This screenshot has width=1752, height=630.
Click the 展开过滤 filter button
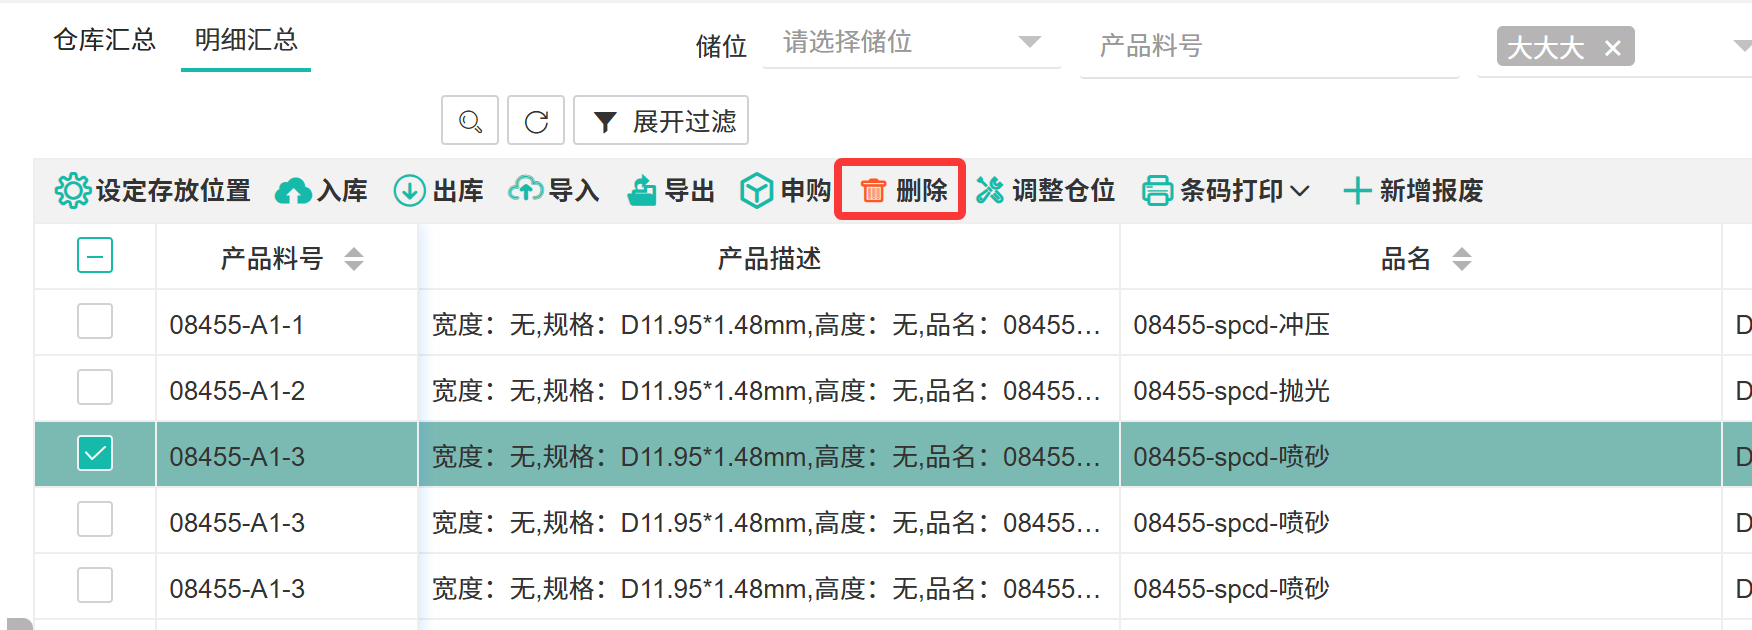(661, 121)
